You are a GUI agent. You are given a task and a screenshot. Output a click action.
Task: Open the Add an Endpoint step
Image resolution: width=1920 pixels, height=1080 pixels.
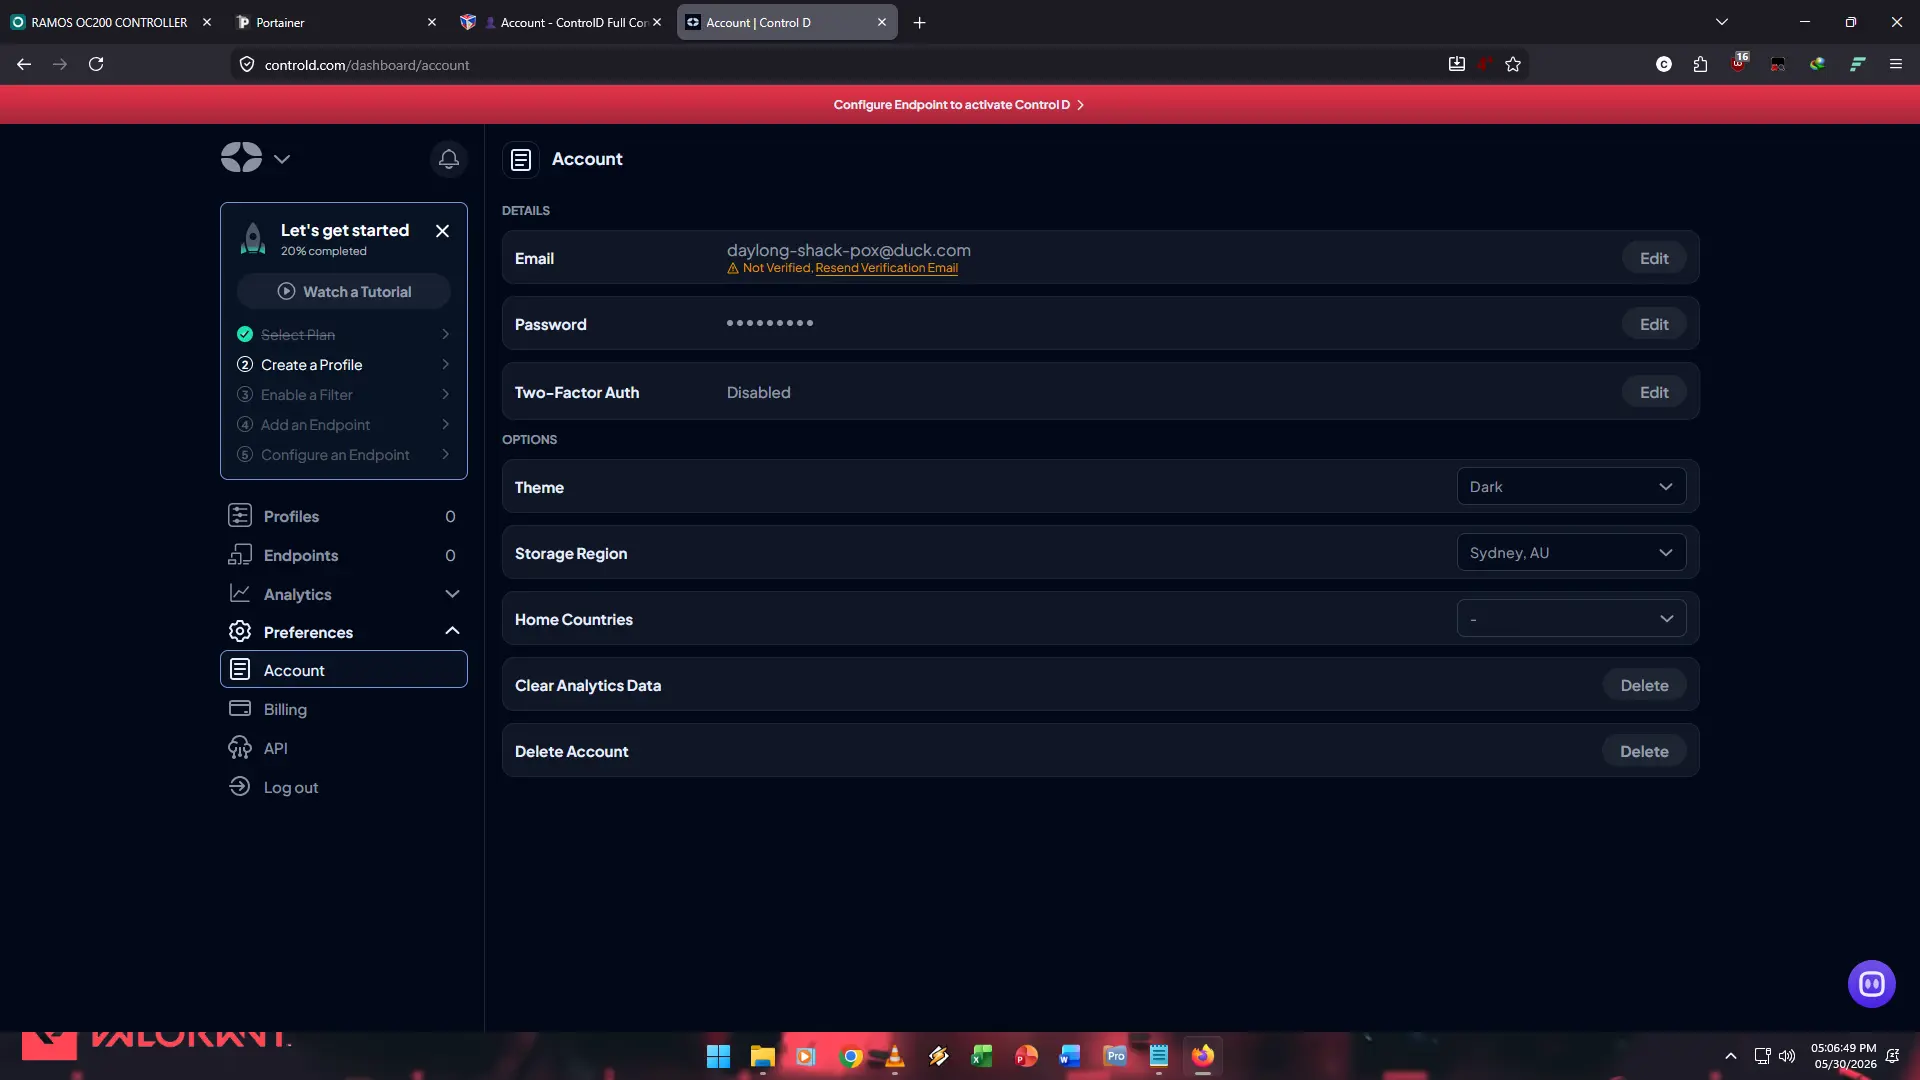pyautogui.click(x=344, y=425)
